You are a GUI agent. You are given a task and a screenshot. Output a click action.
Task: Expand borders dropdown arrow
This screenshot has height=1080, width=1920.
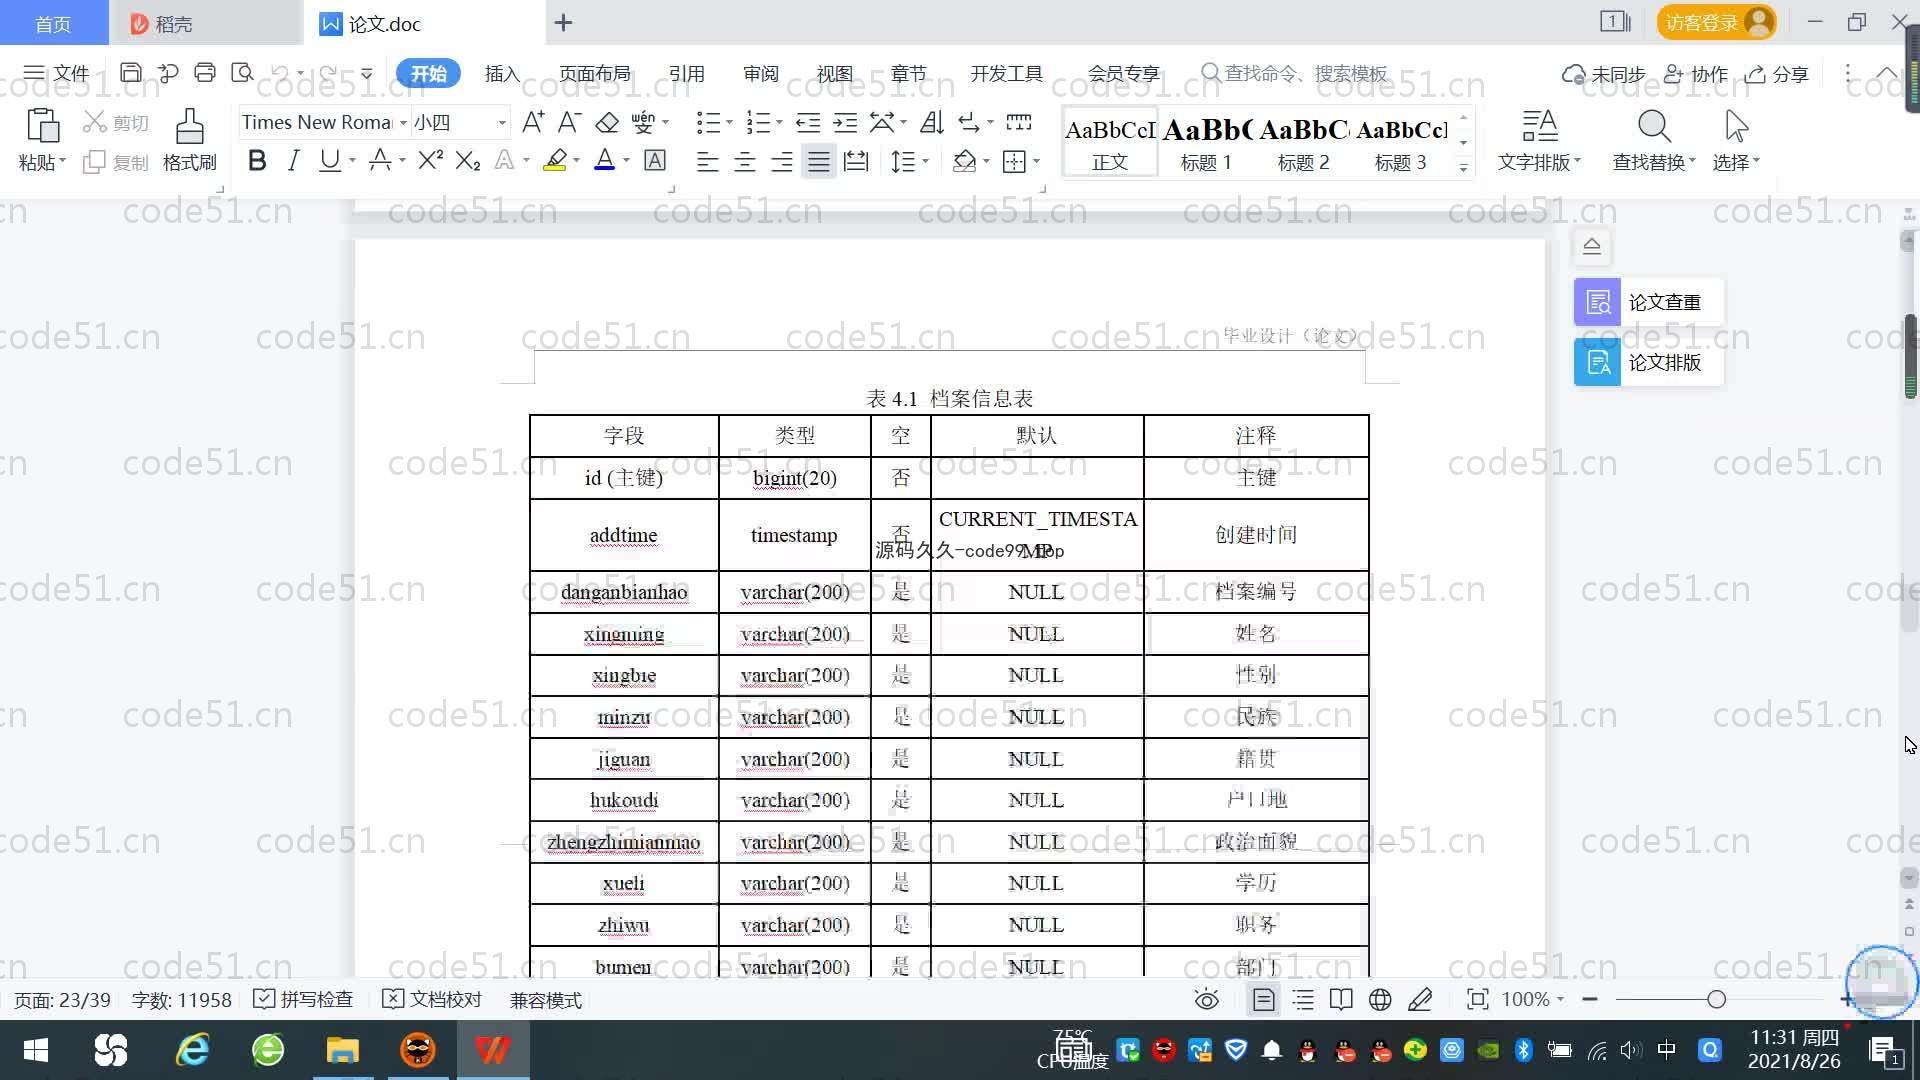click(x=1036, y=161)
